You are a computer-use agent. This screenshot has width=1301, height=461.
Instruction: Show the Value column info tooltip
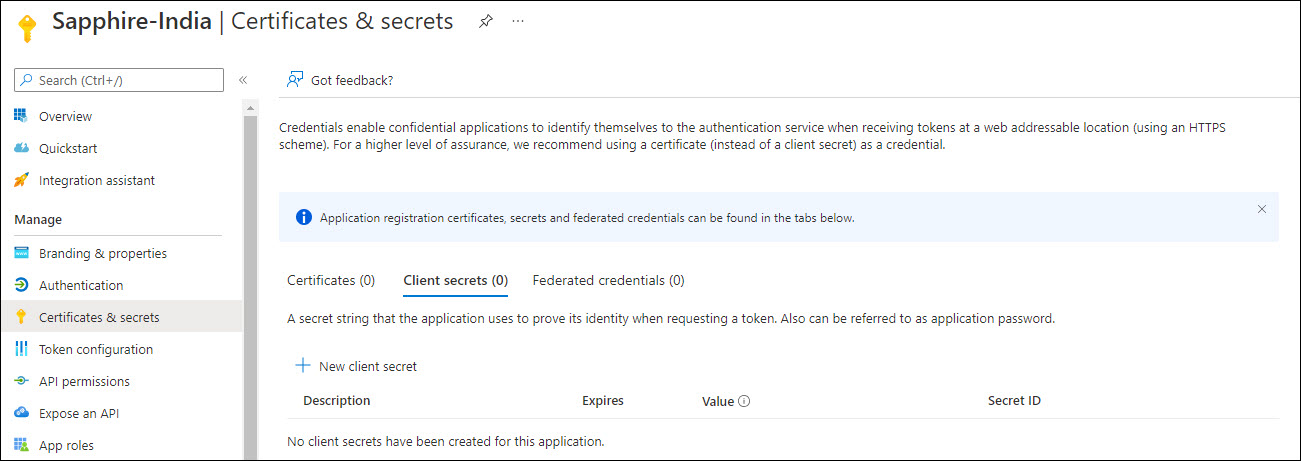click(x=745, y=401)
